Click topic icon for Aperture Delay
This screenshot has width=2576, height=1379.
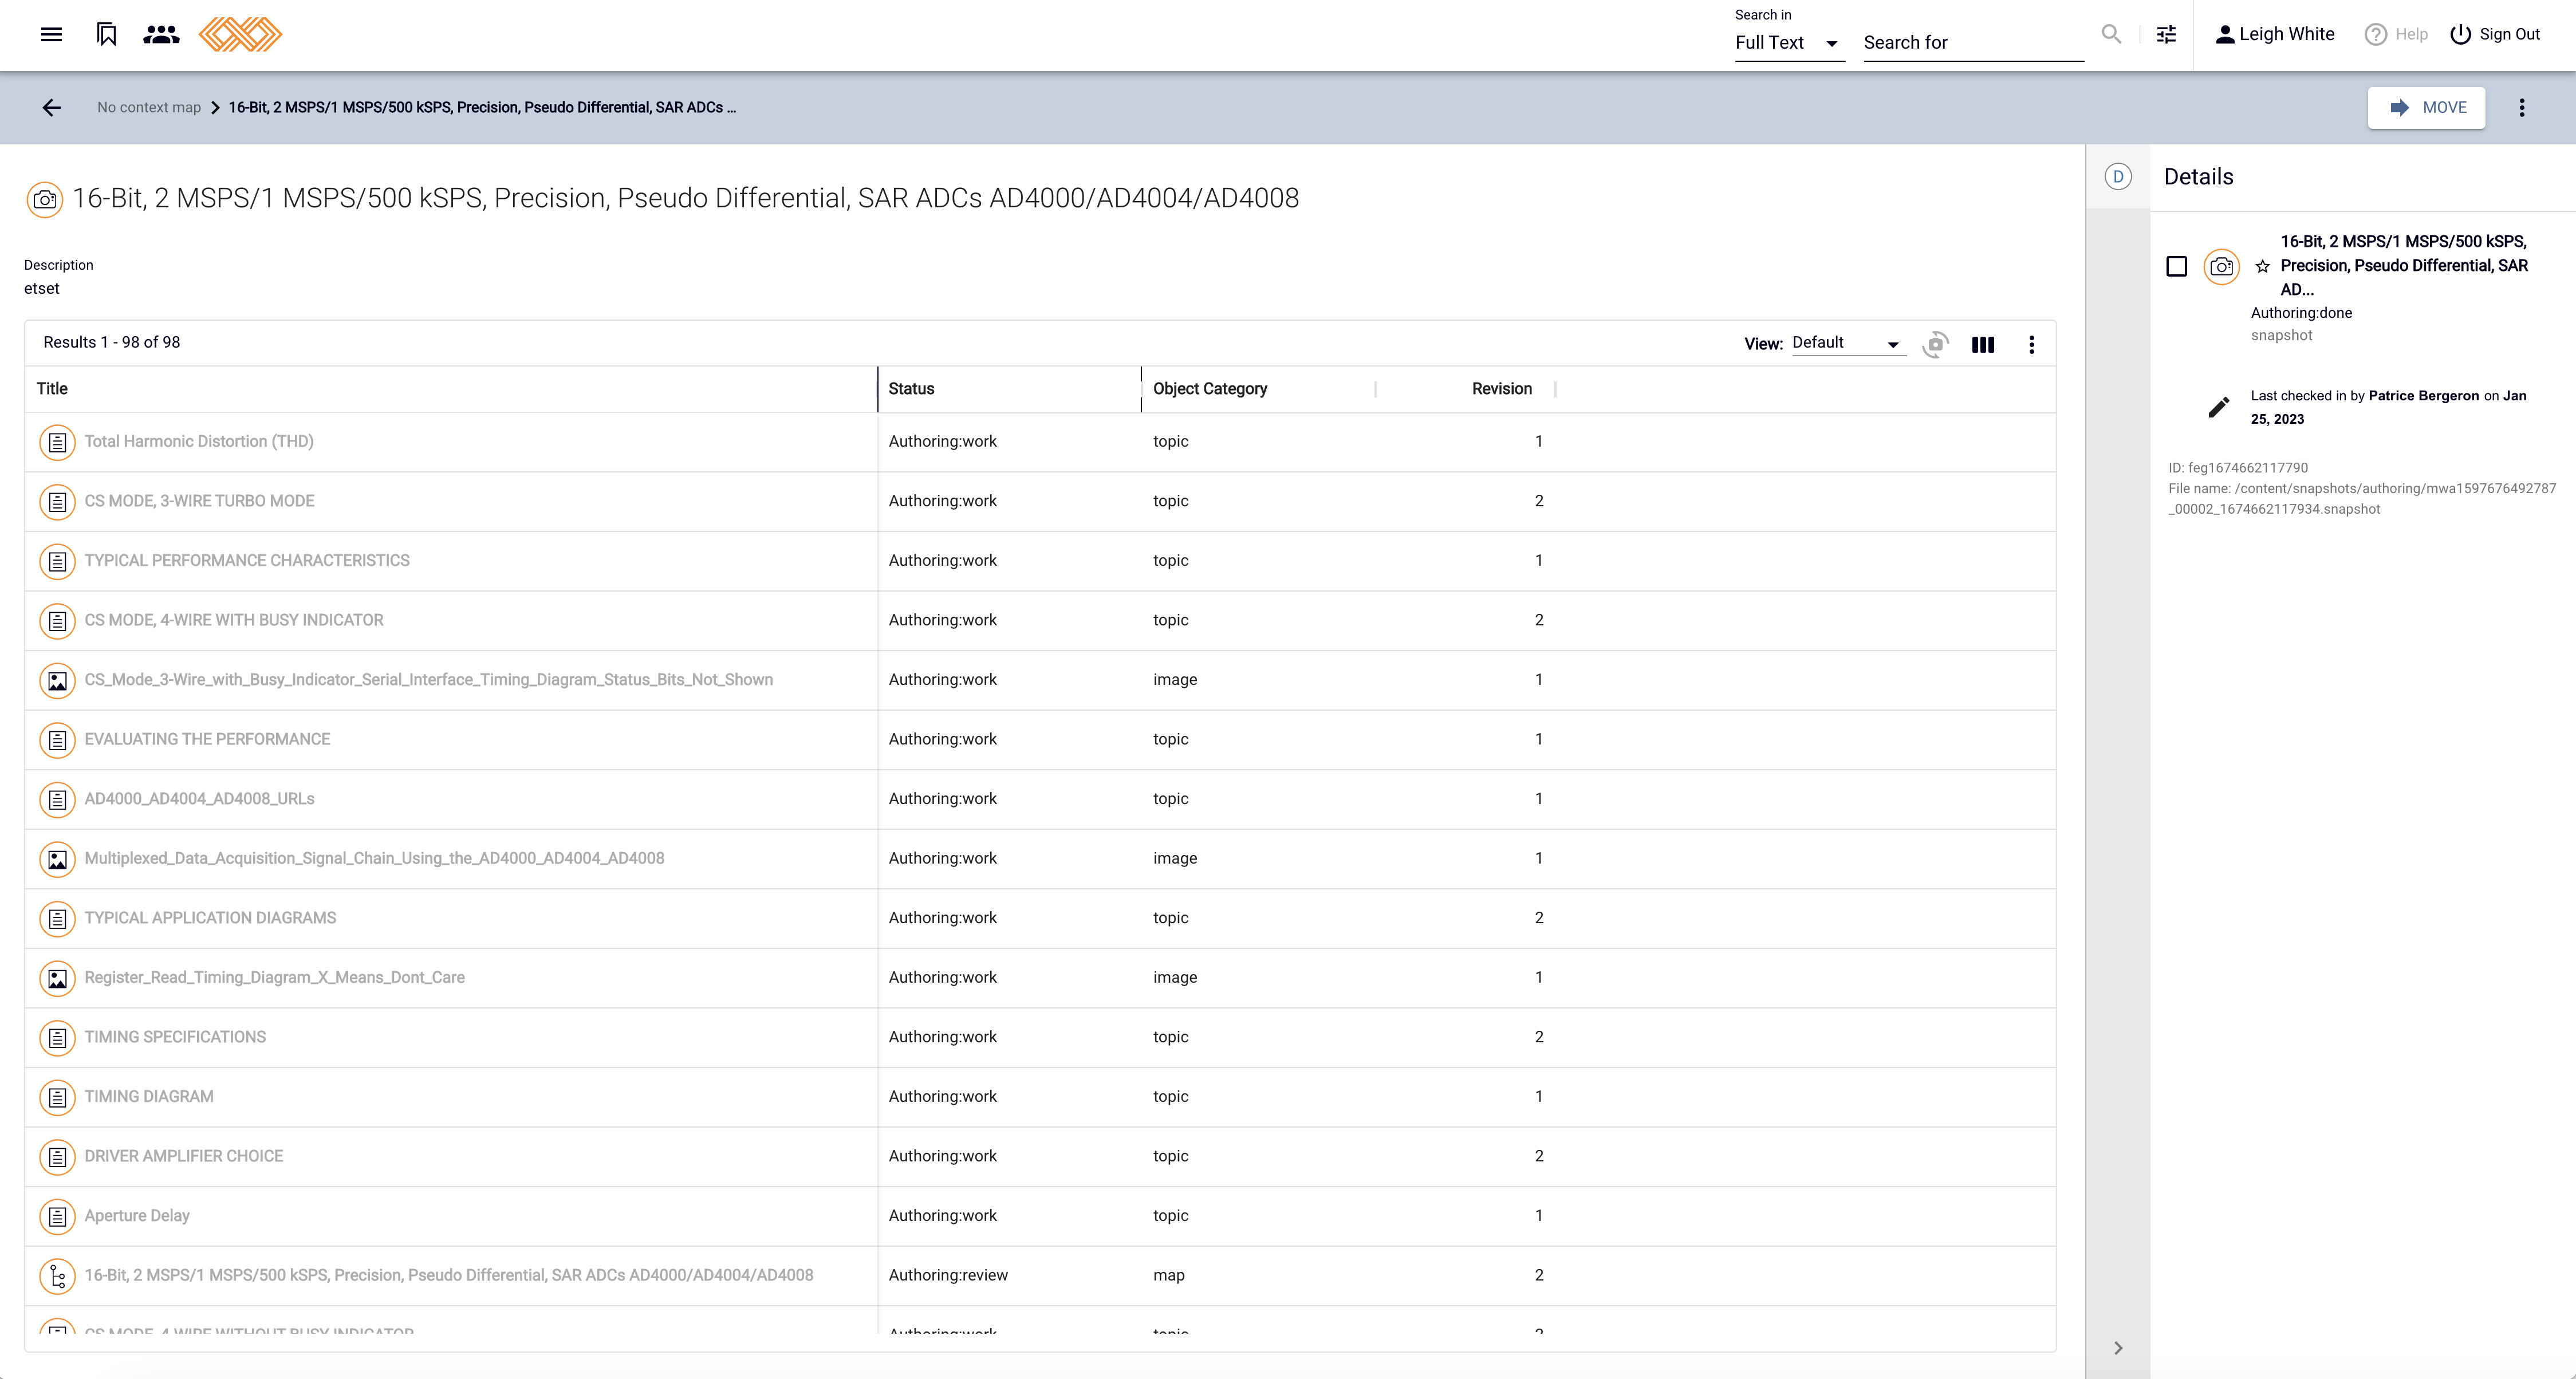(x=57, y=1216)
